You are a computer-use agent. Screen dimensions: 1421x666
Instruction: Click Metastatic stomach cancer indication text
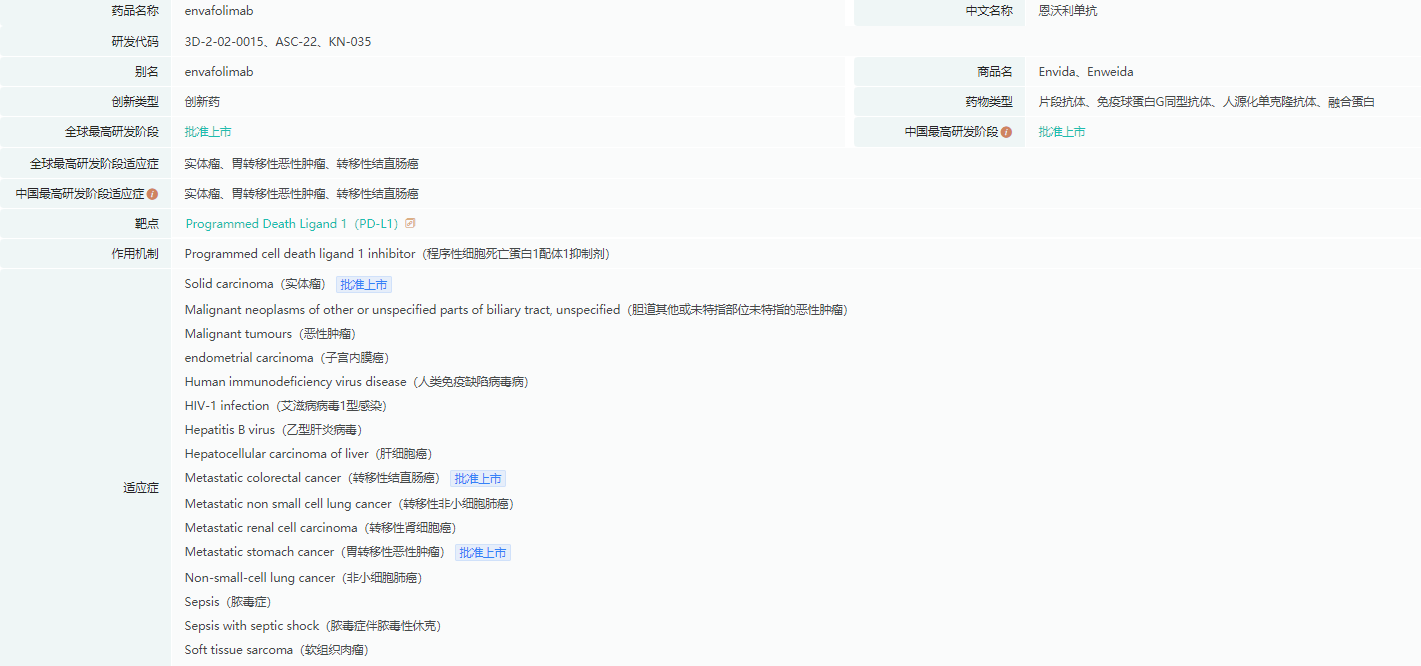(315, 552)
